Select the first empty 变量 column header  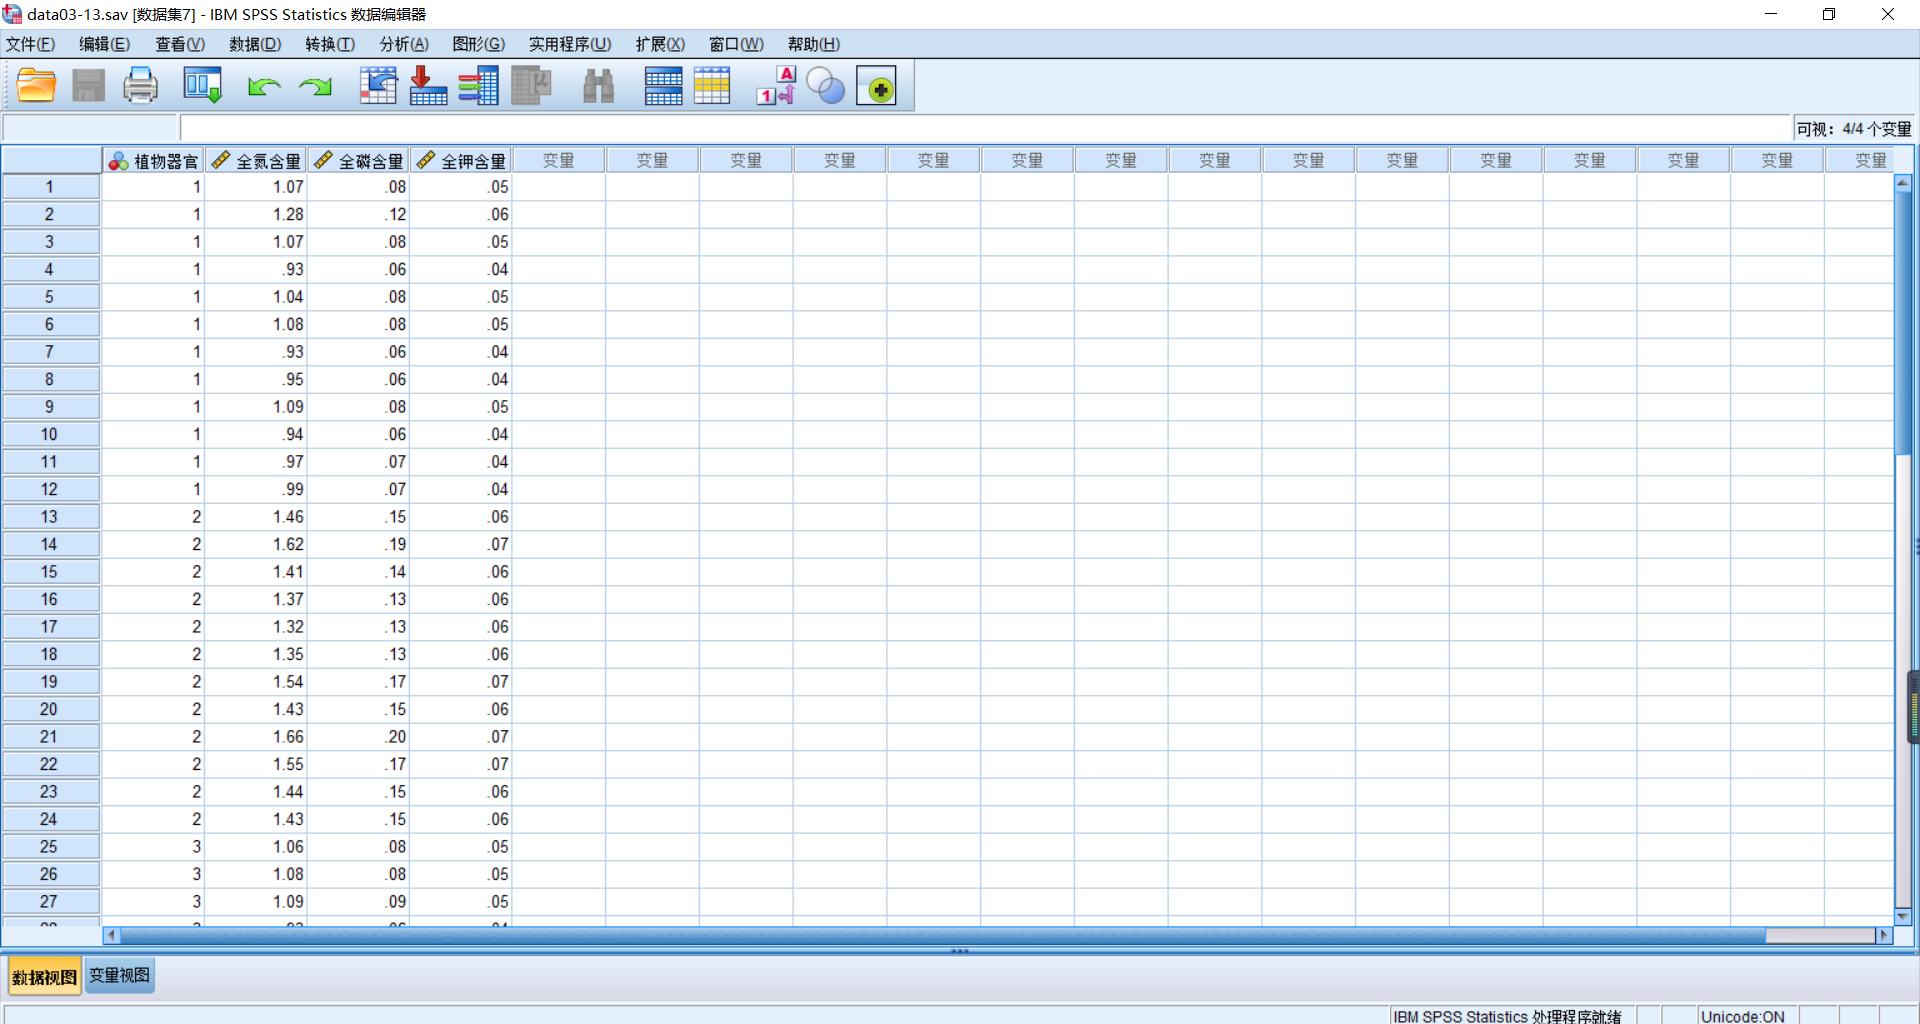(x=558, y=161)
